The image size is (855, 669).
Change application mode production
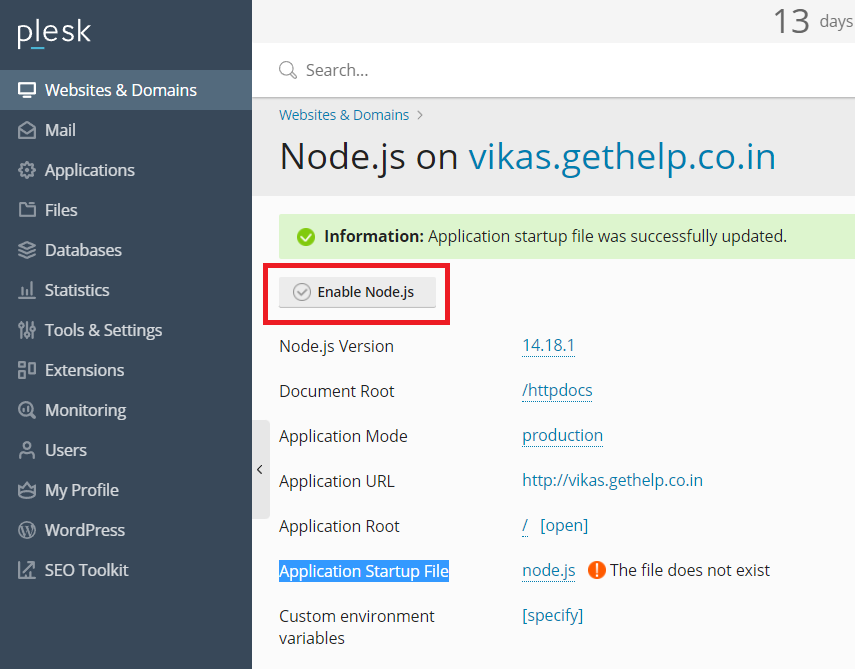point(562,436)
